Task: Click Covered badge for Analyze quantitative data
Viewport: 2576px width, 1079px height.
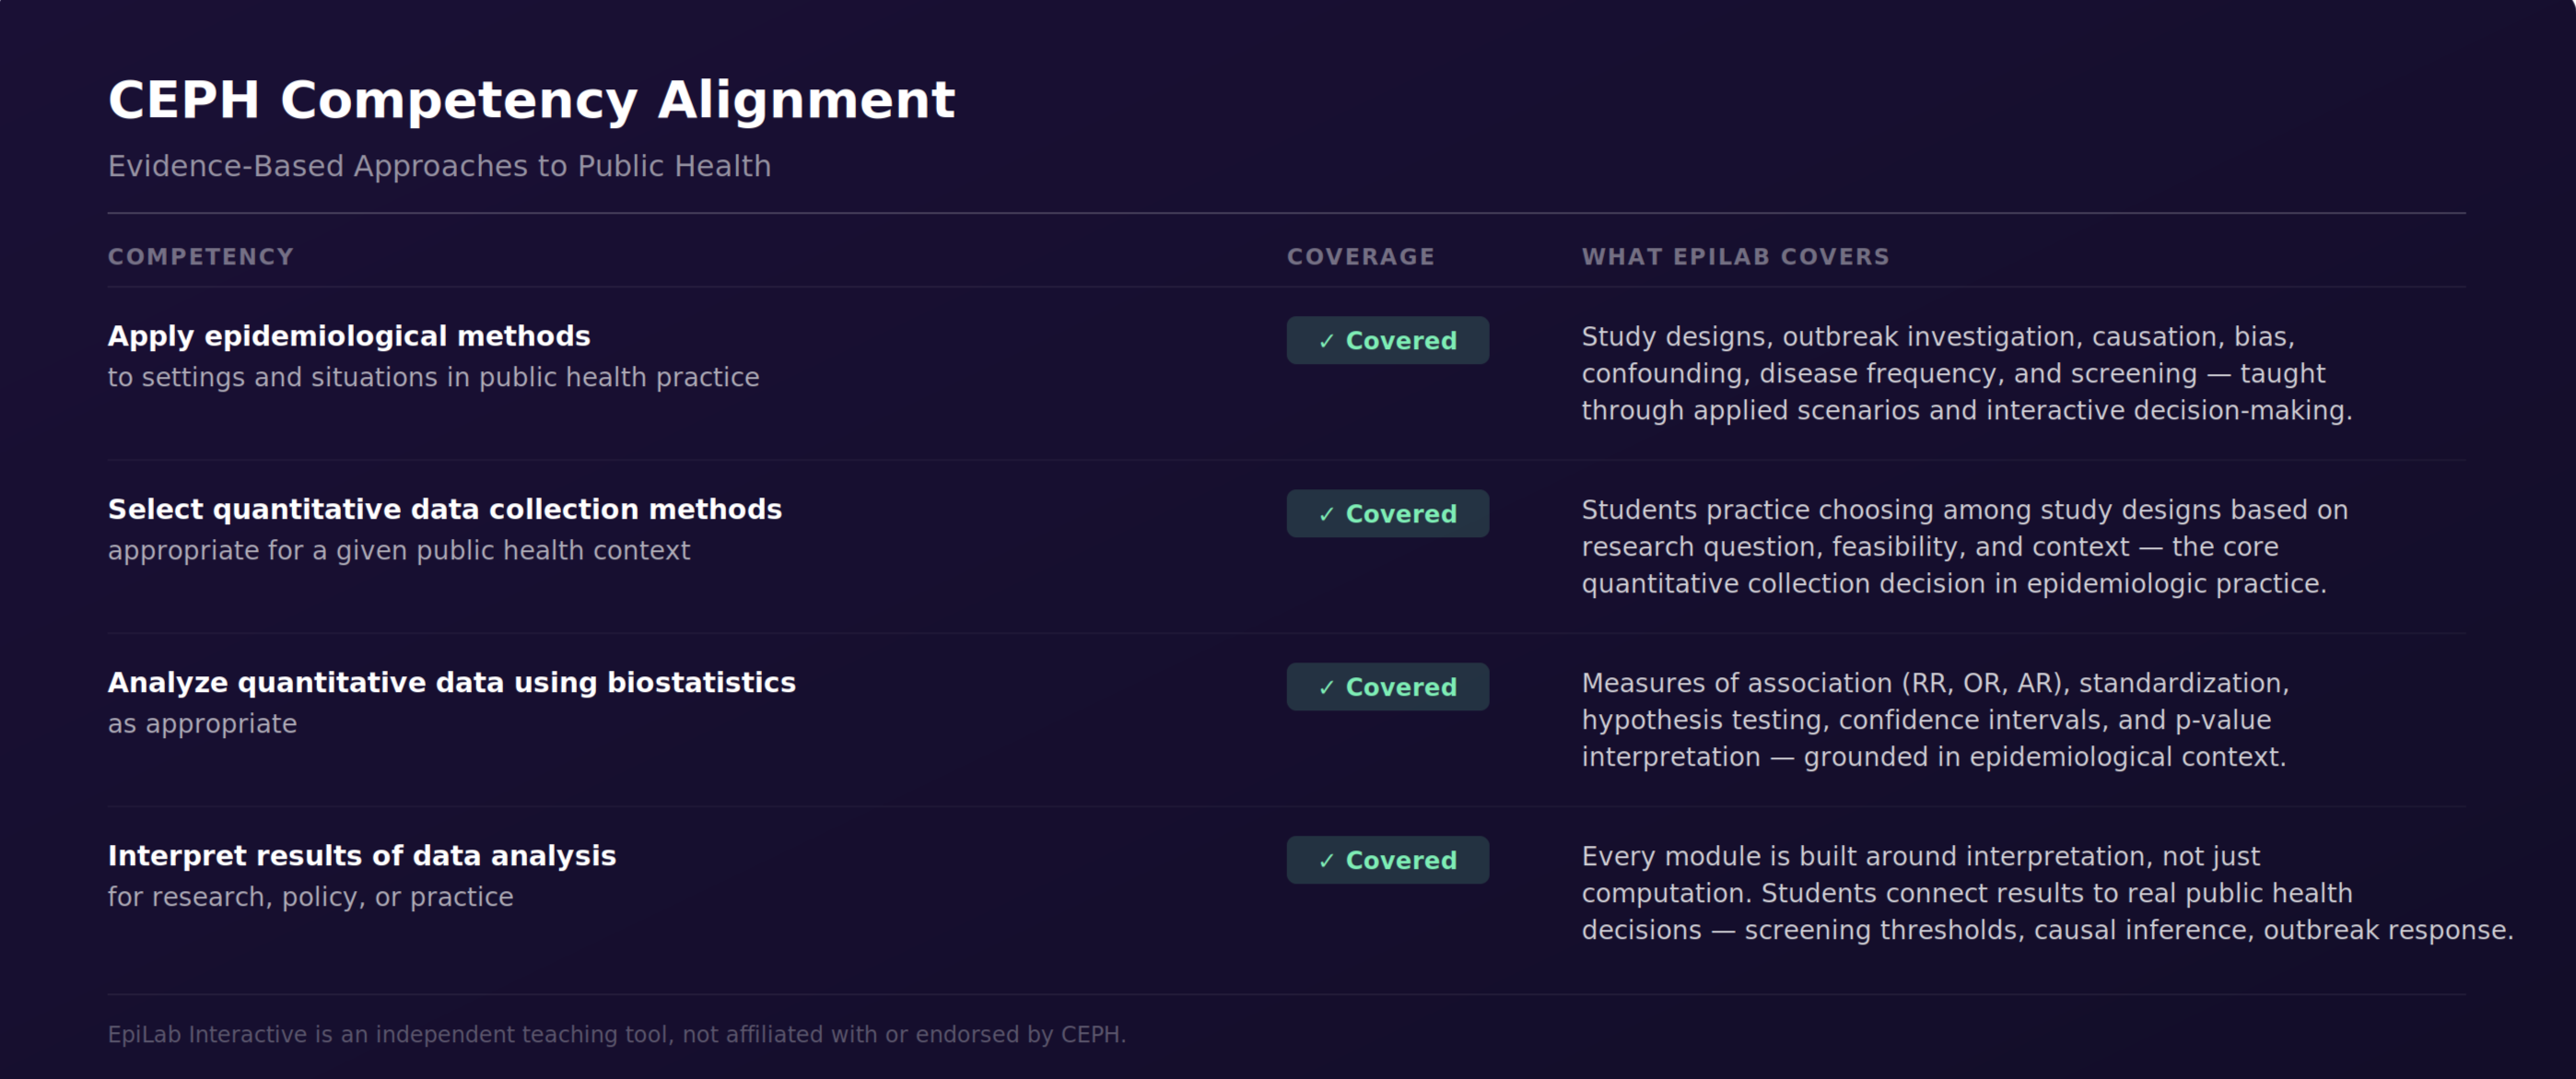Action: point(1387,687)
